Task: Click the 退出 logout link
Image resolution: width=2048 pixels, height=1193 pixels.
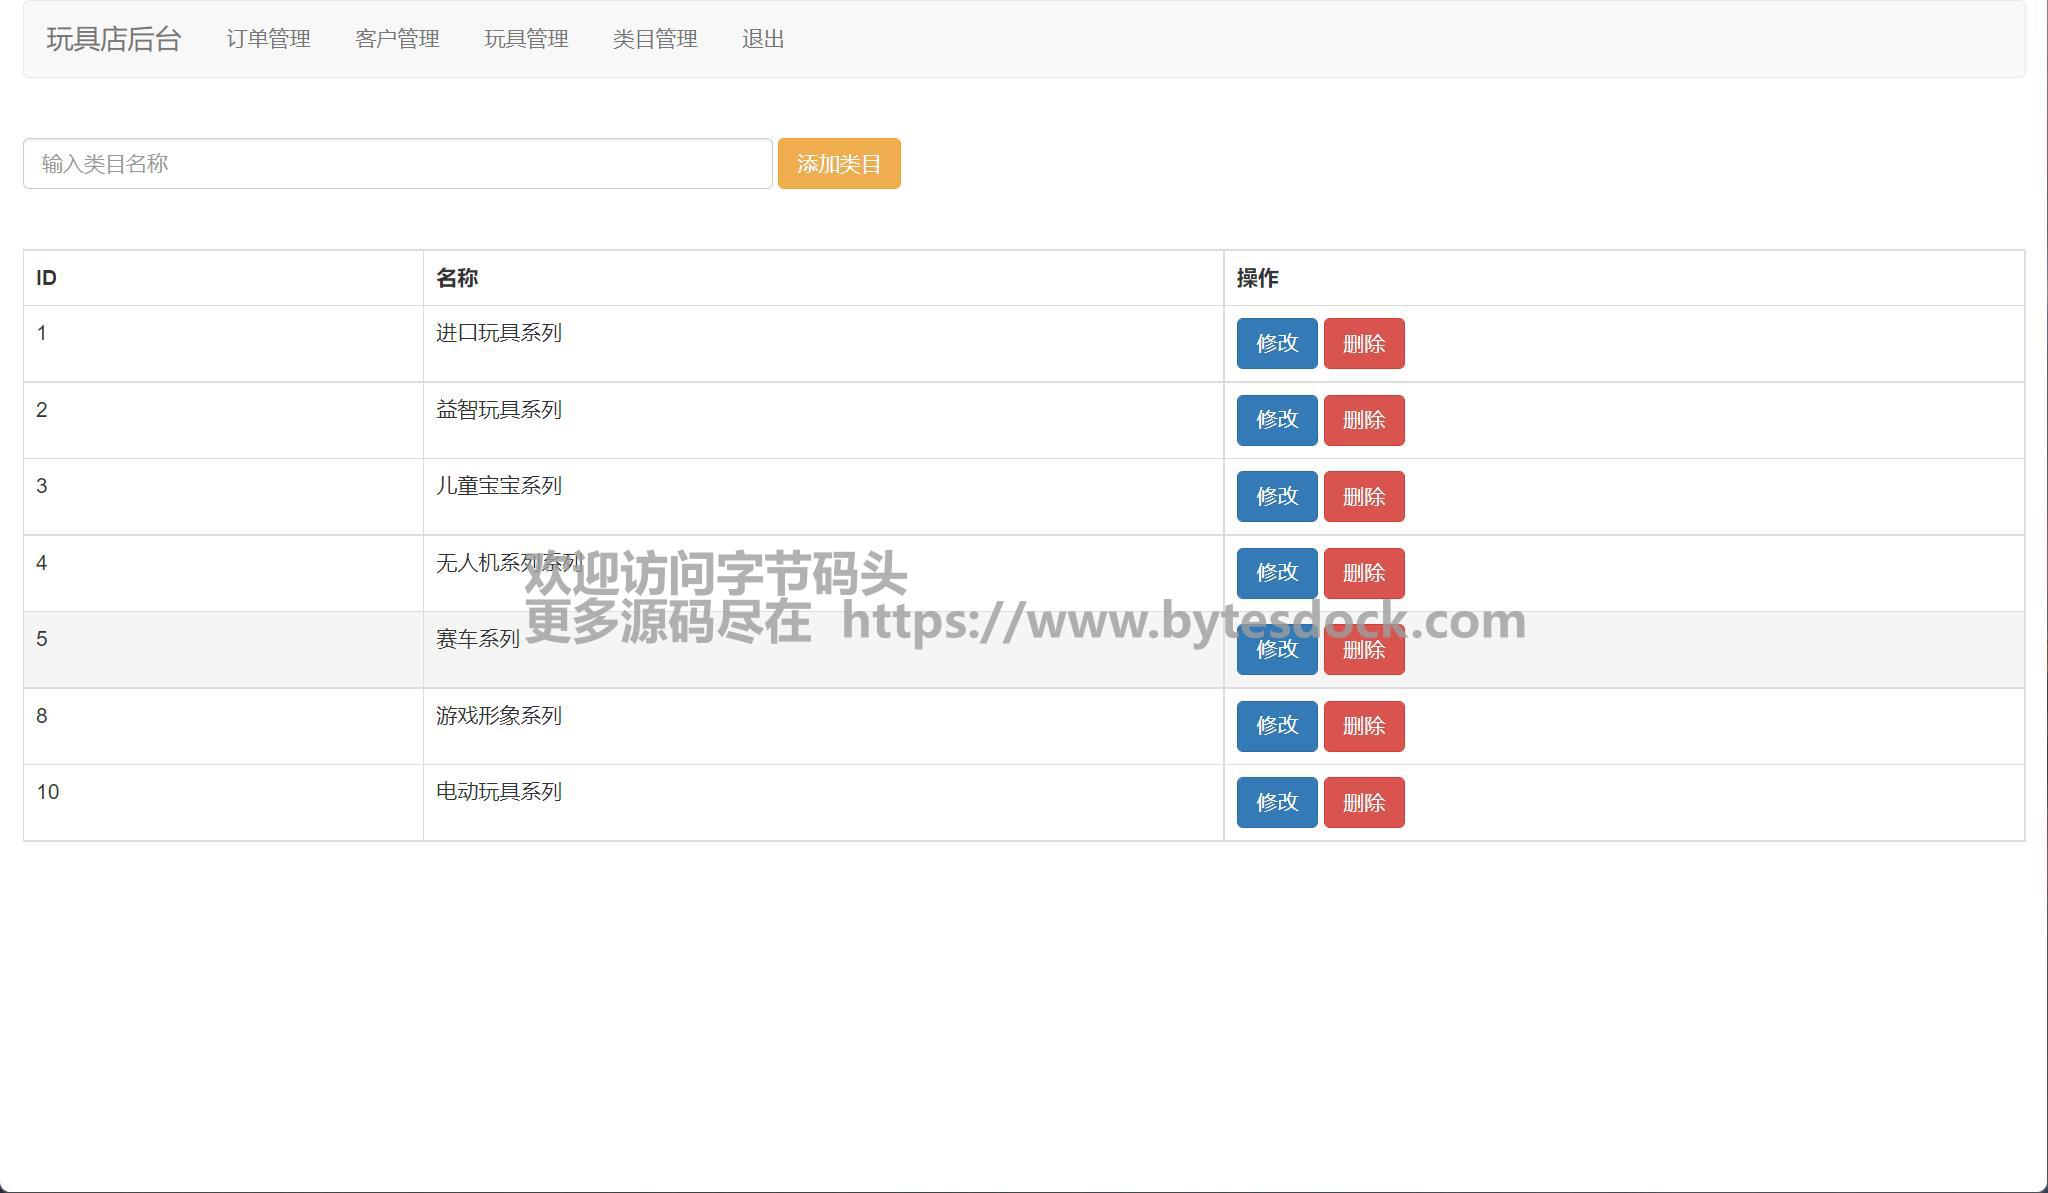Action: point(763,39)
